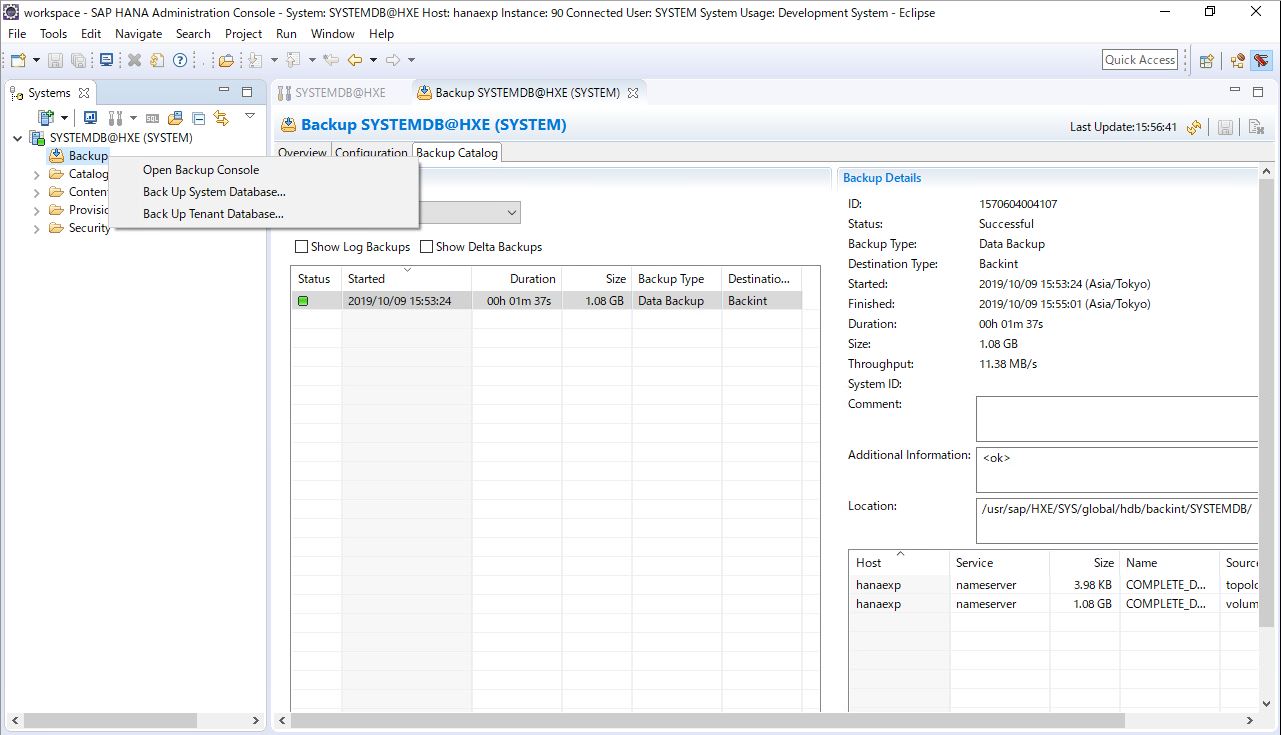Switch to the Overview tab

[x=302, y=153]
